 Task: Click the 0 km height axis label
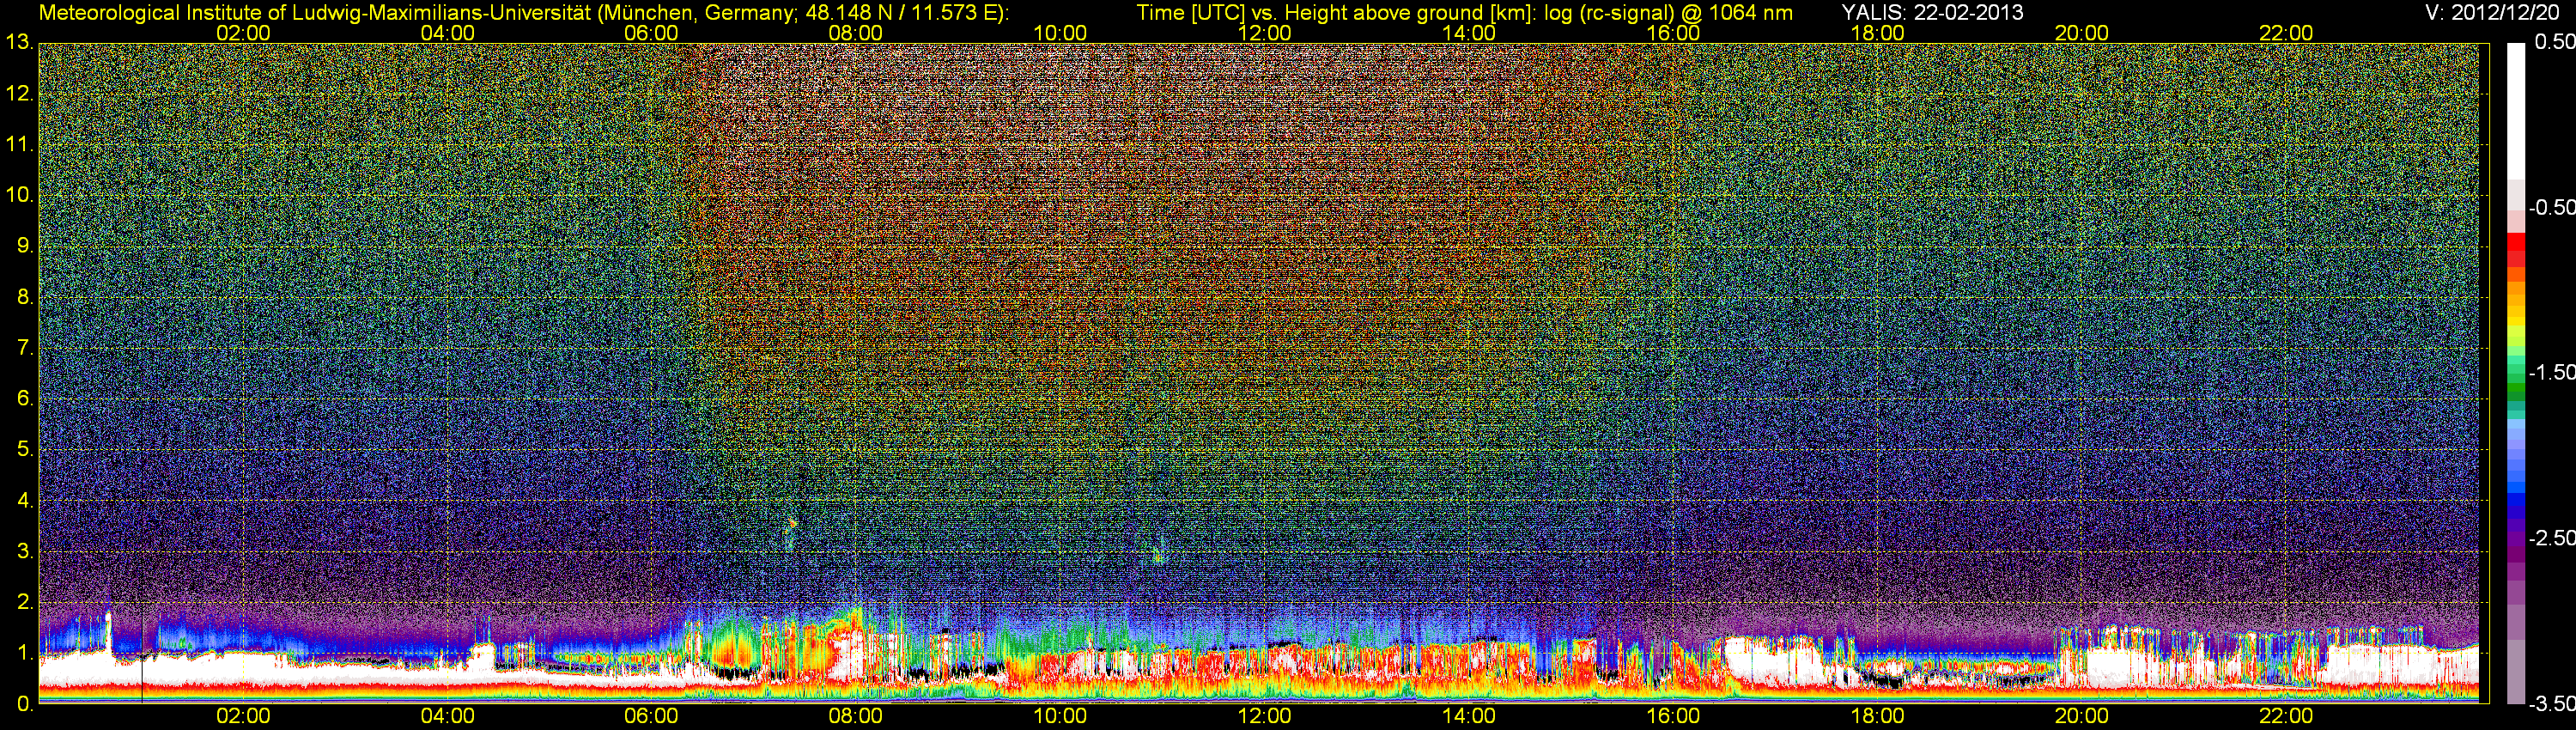pos(24,704)
